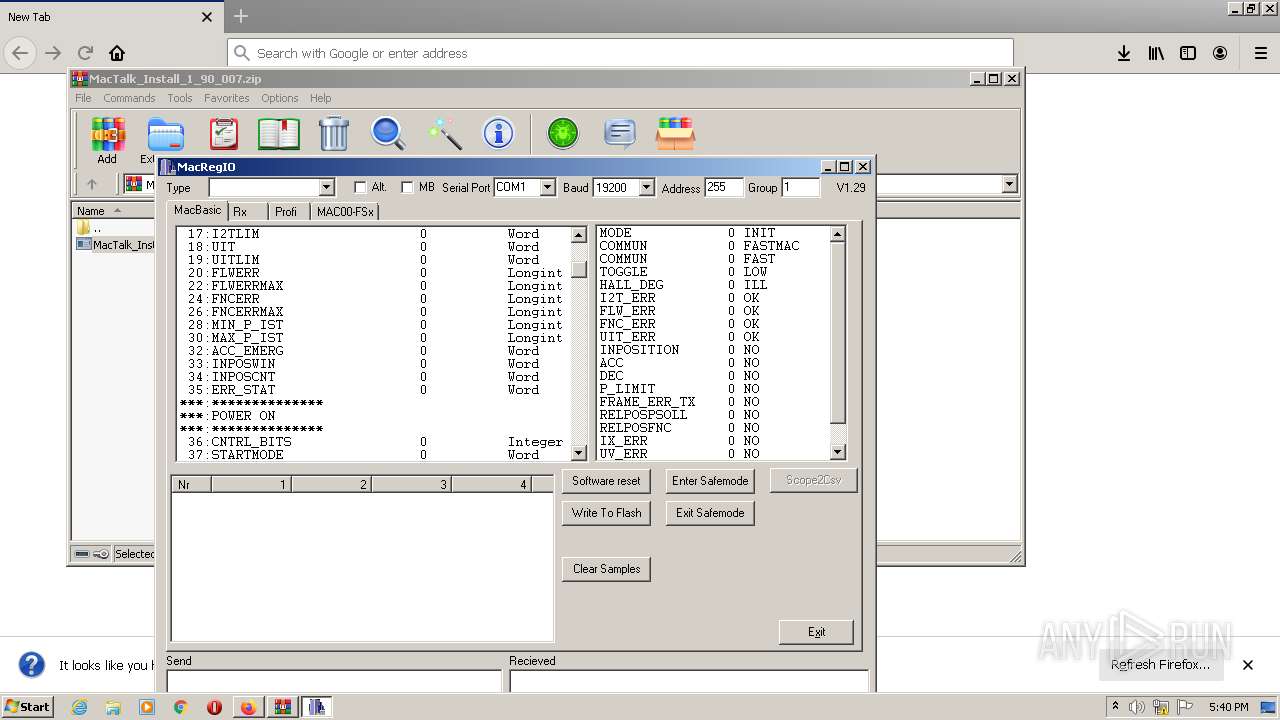Expand the WinRAR address path dropdown arrow

(x=1009, y=184)
